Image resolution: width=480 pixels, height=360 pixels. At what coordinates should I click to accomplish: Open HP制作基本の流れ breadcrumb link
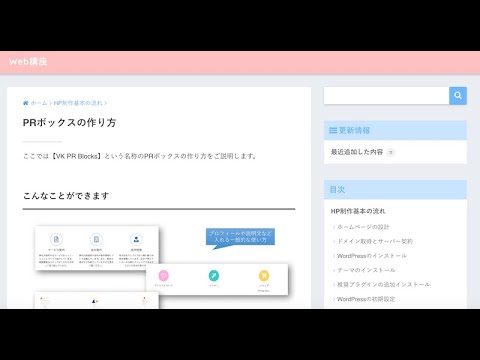(78, 103)
